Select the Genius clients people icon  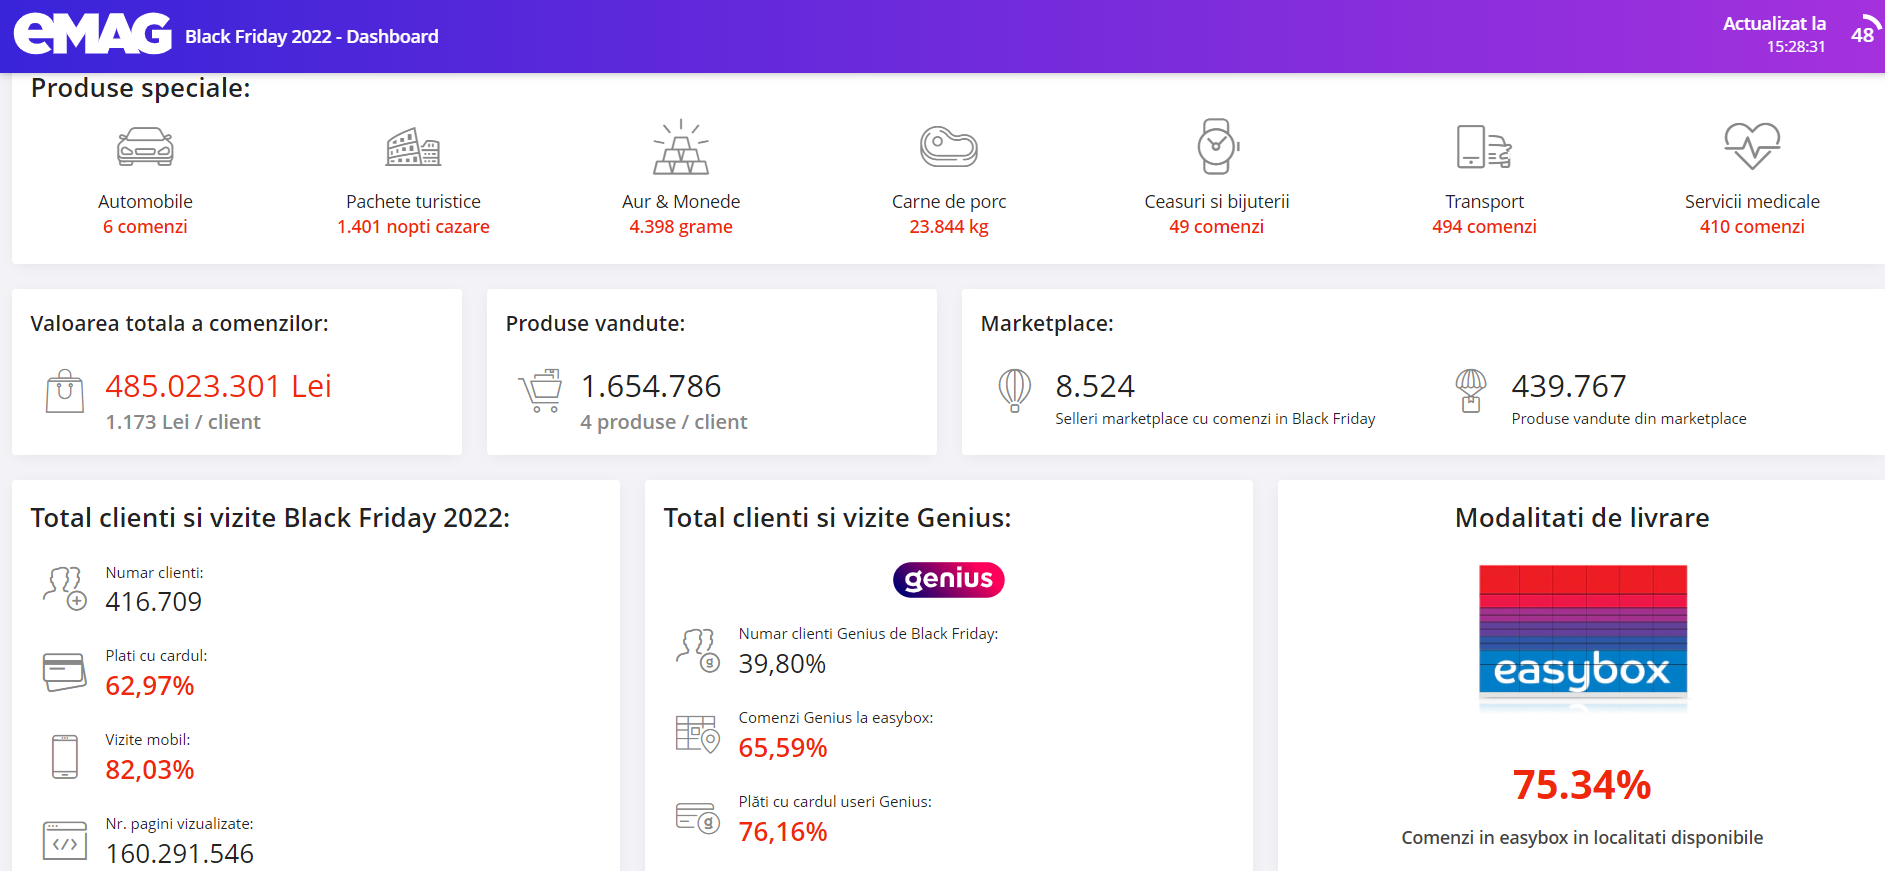pyautogui.click(x=698, y=650)
